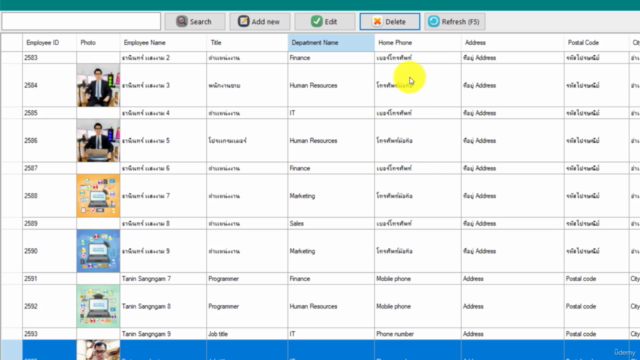640x360 pixels.
Task: Focus the search text box
Action: pyautogui.click(x=81, y=22)
